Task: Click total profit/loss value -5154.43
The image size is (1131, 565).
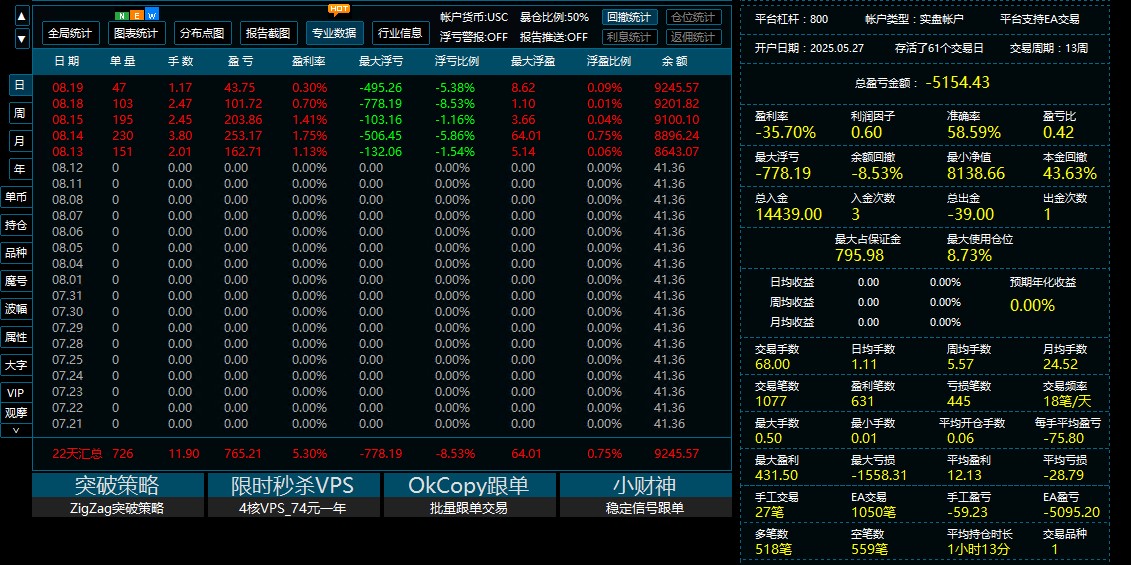Action: click(958, 82)
